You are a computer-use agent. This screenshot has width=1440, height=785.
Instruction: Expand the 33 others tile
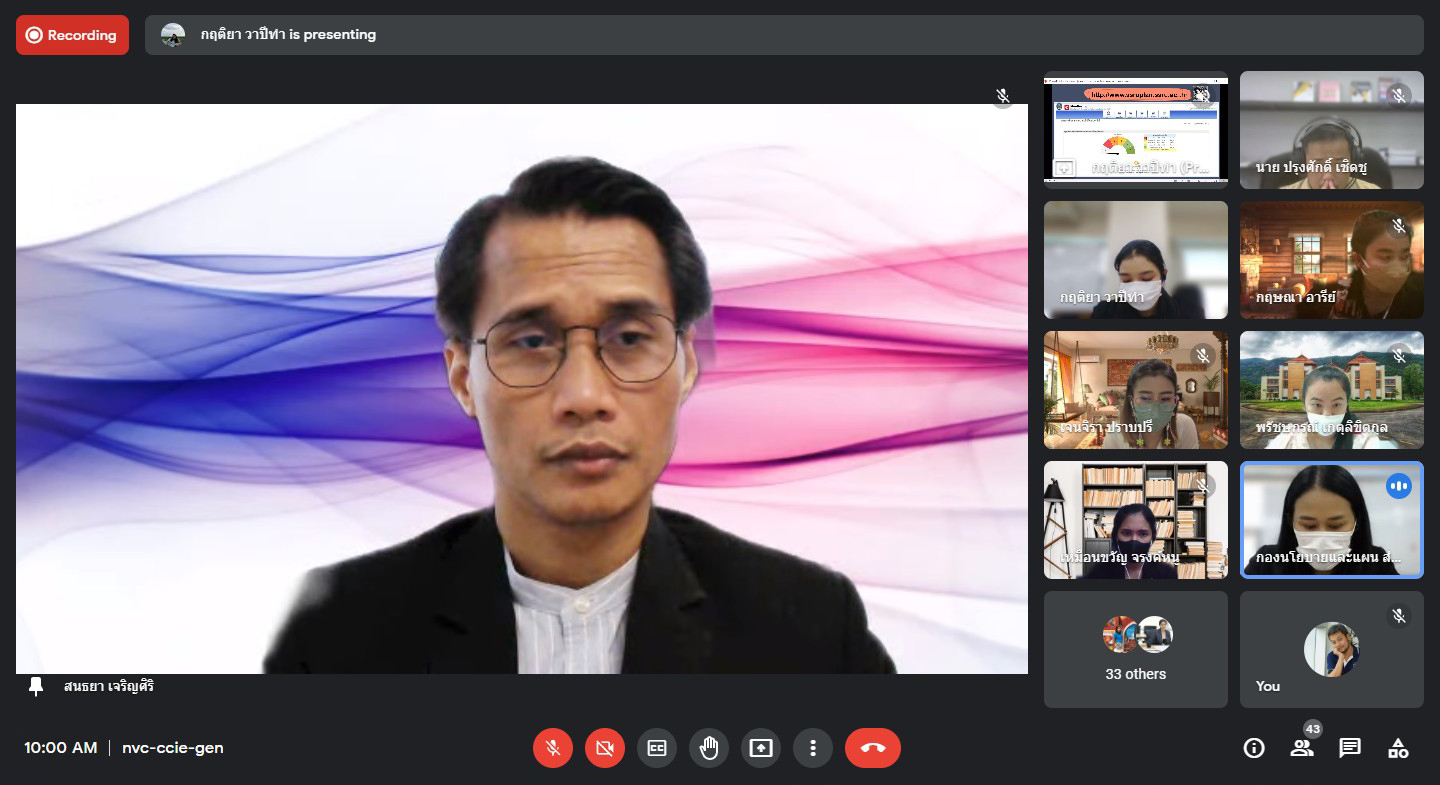(1135, 650)
